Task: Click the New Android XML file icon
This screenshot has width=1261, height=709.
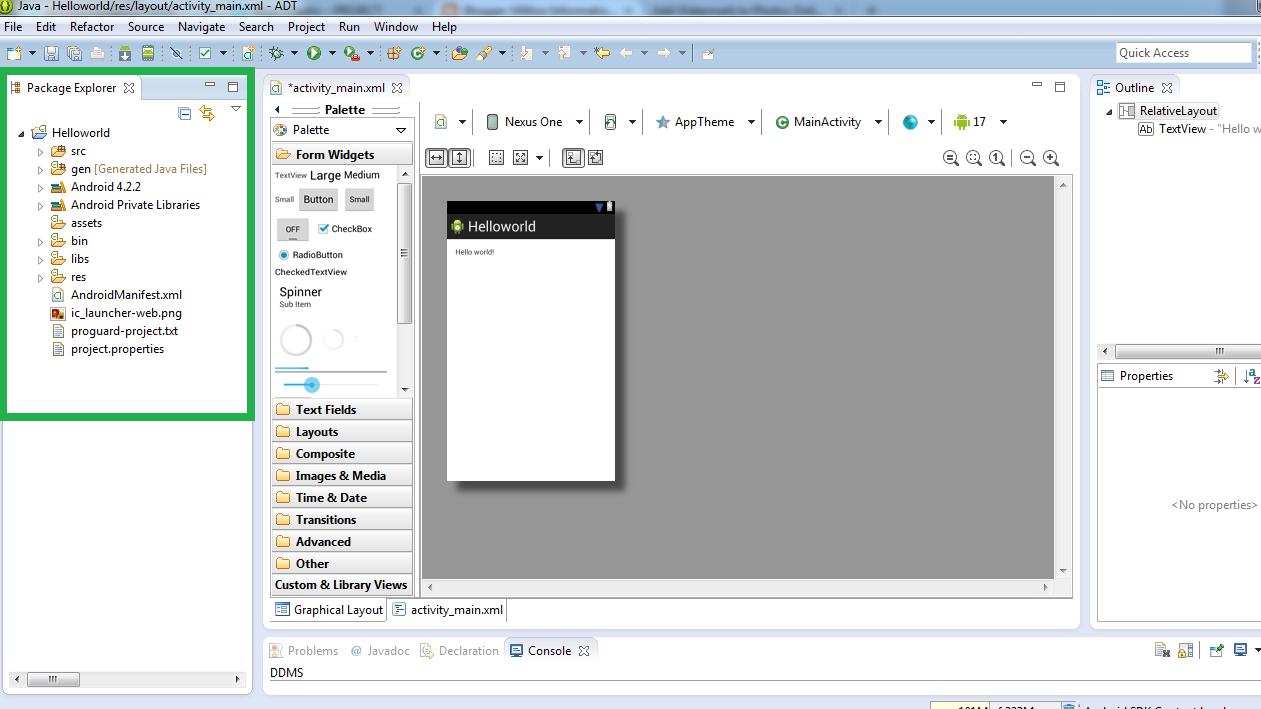Action: tap(248, 53)
